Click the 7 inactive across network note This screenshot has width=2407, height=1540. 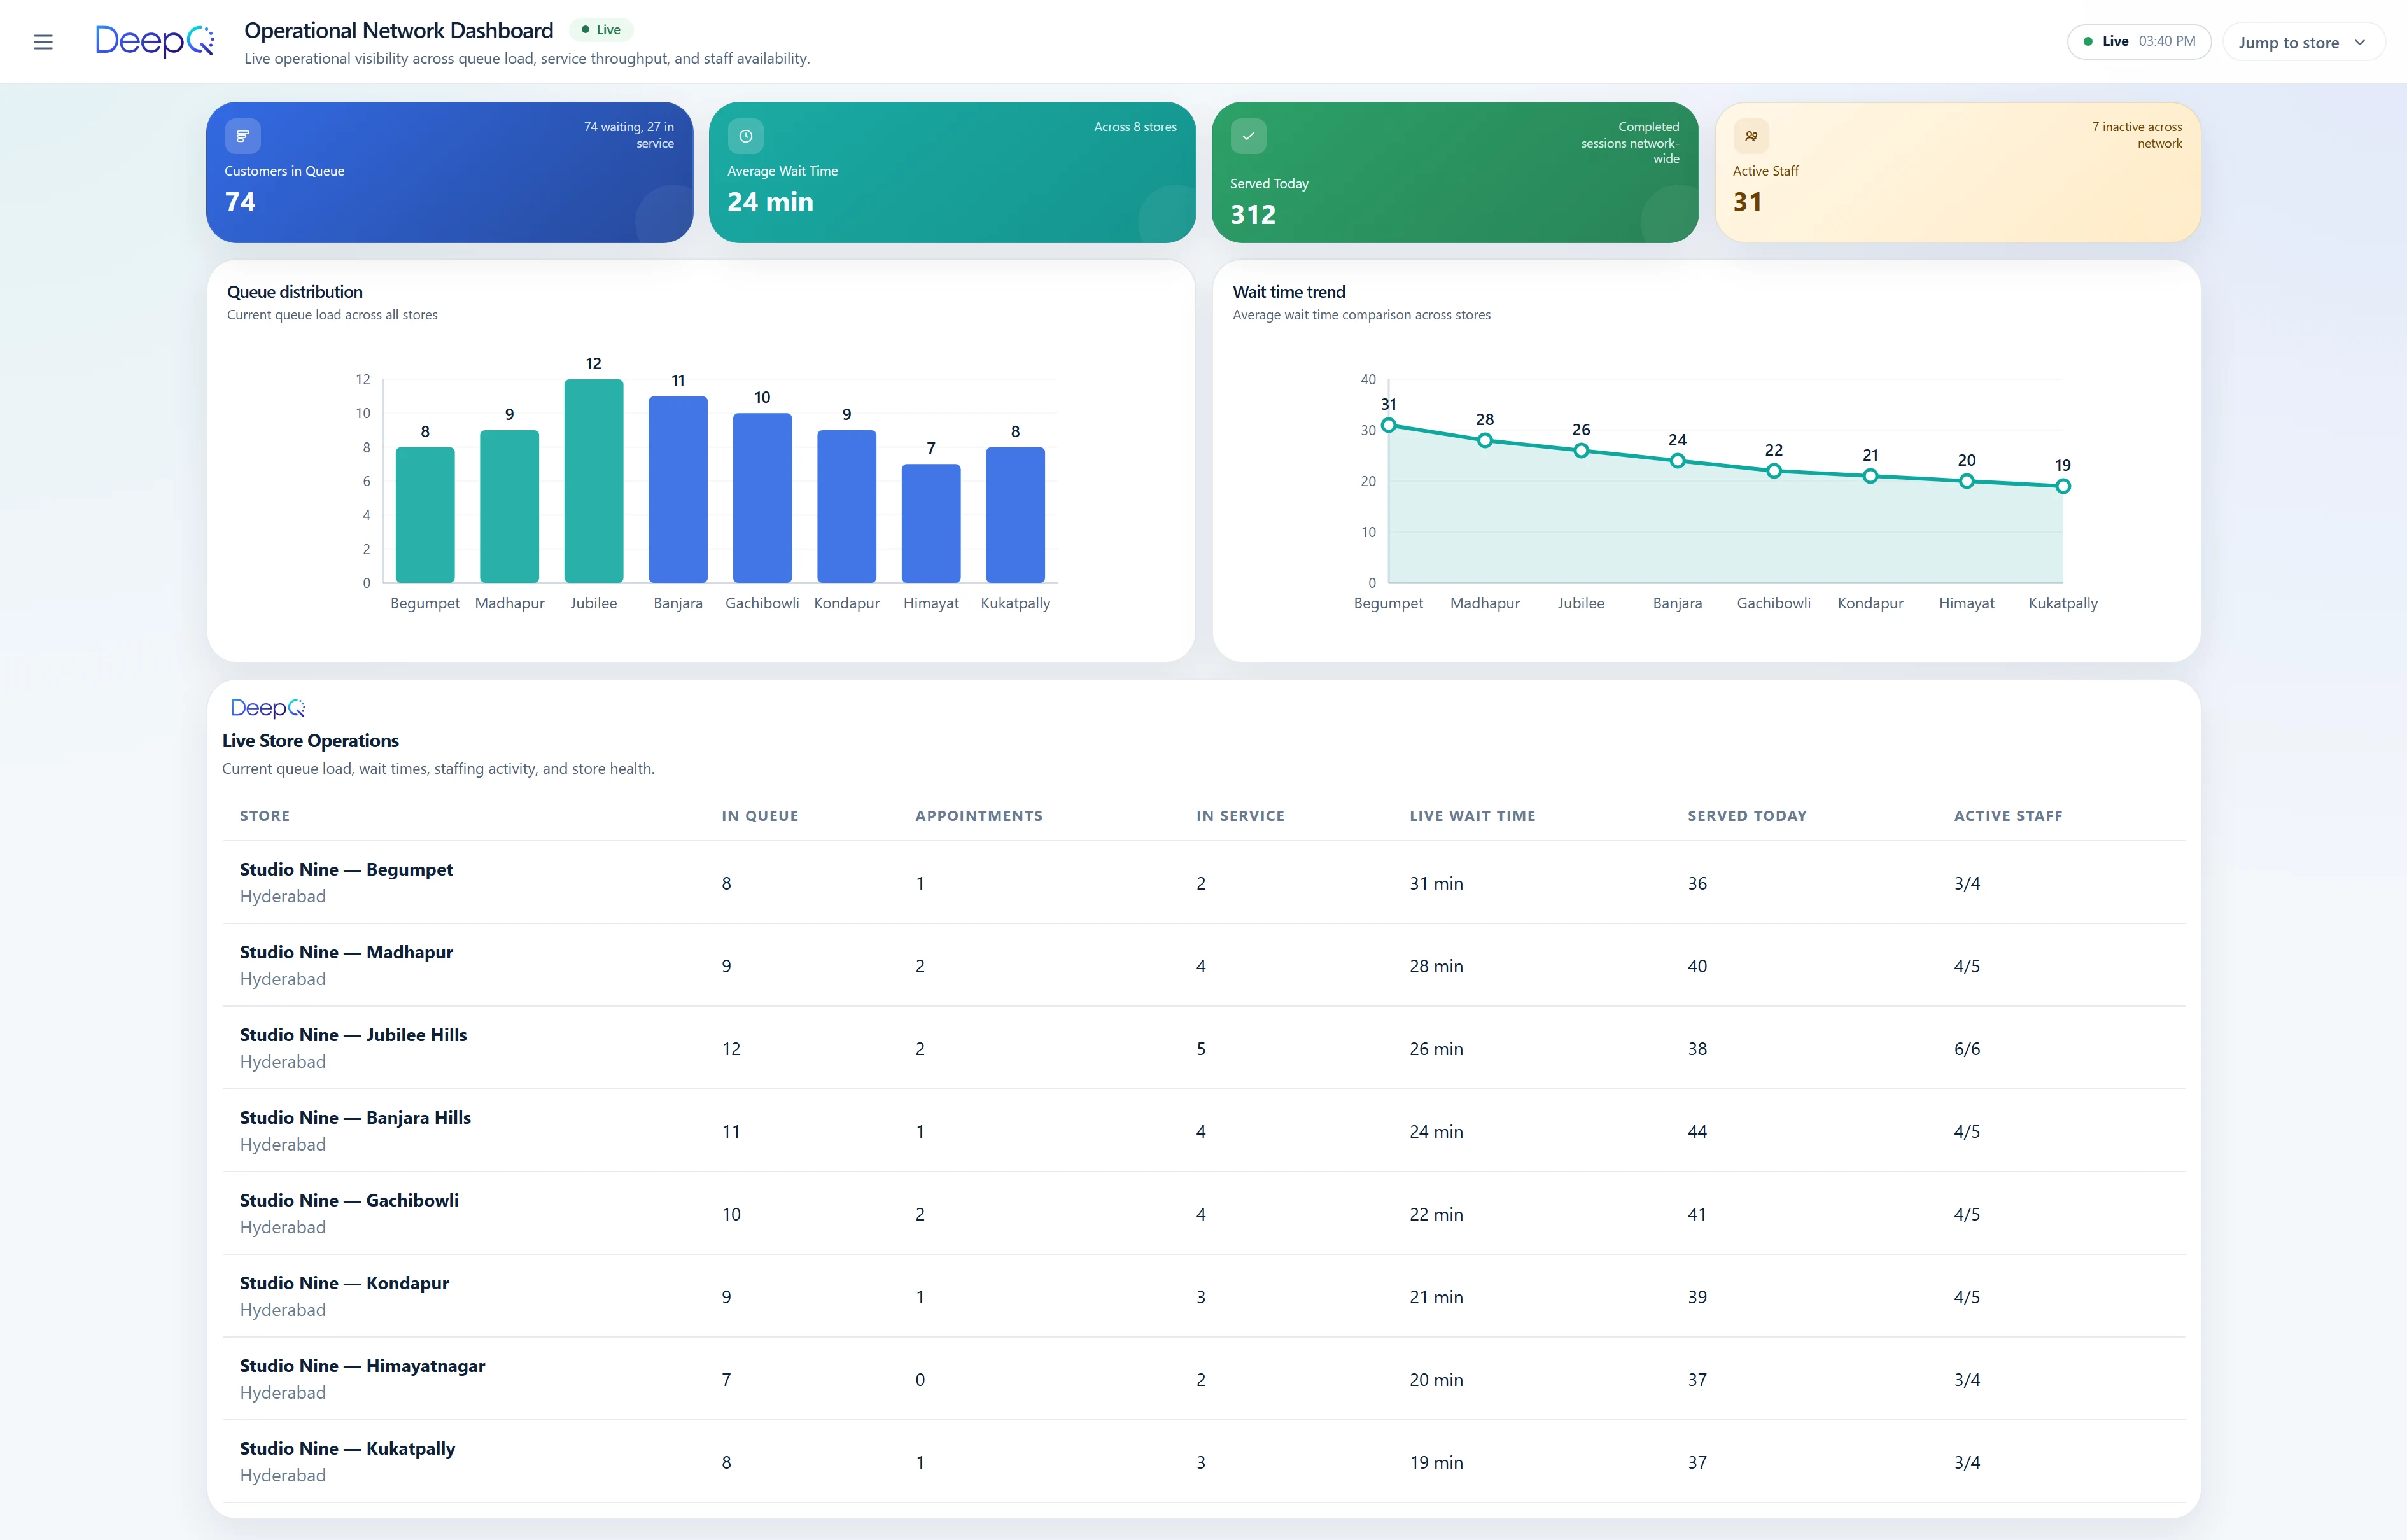2137,135
